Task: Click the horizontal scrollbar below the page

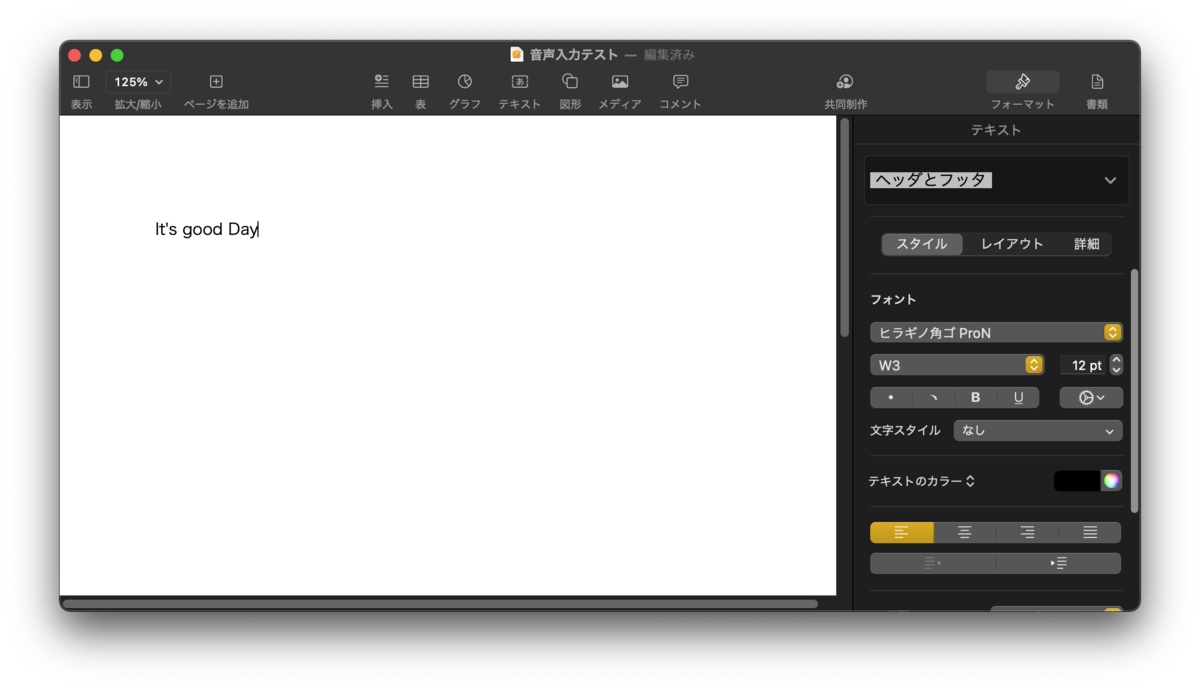Action: [x=440, y=604]
